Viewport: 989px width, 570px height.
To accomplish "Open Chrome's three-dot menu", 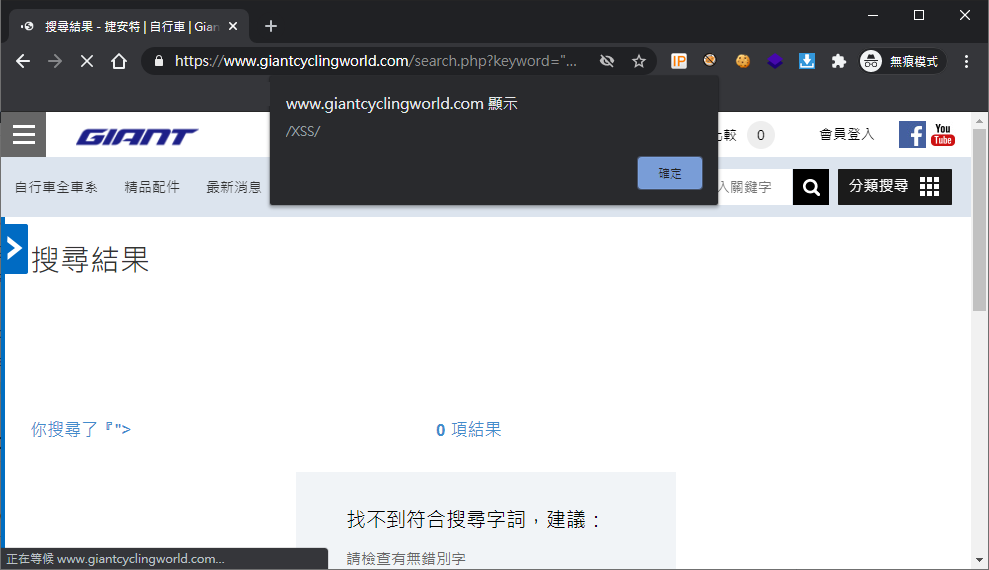I will [x=966, y=61].
